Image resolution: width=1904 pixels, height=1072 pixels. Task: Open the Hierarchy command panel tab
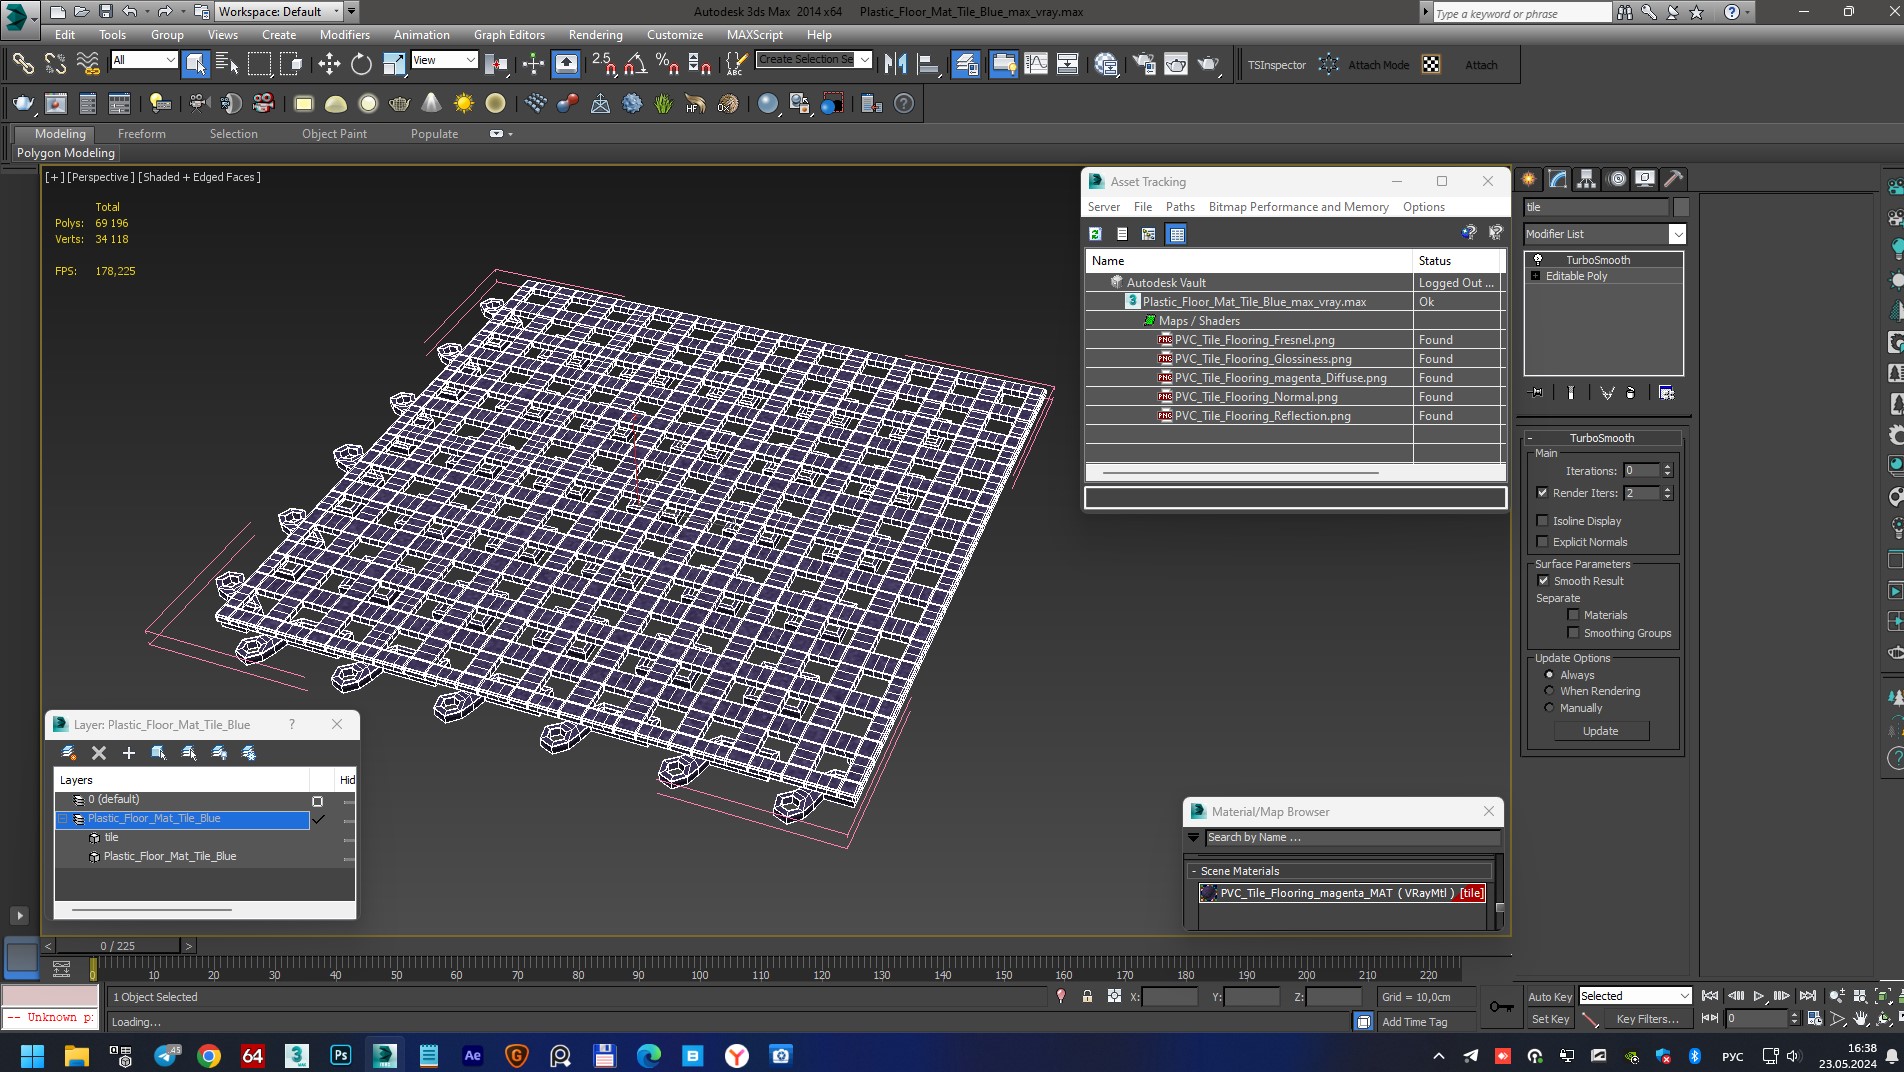(1586, 179)
